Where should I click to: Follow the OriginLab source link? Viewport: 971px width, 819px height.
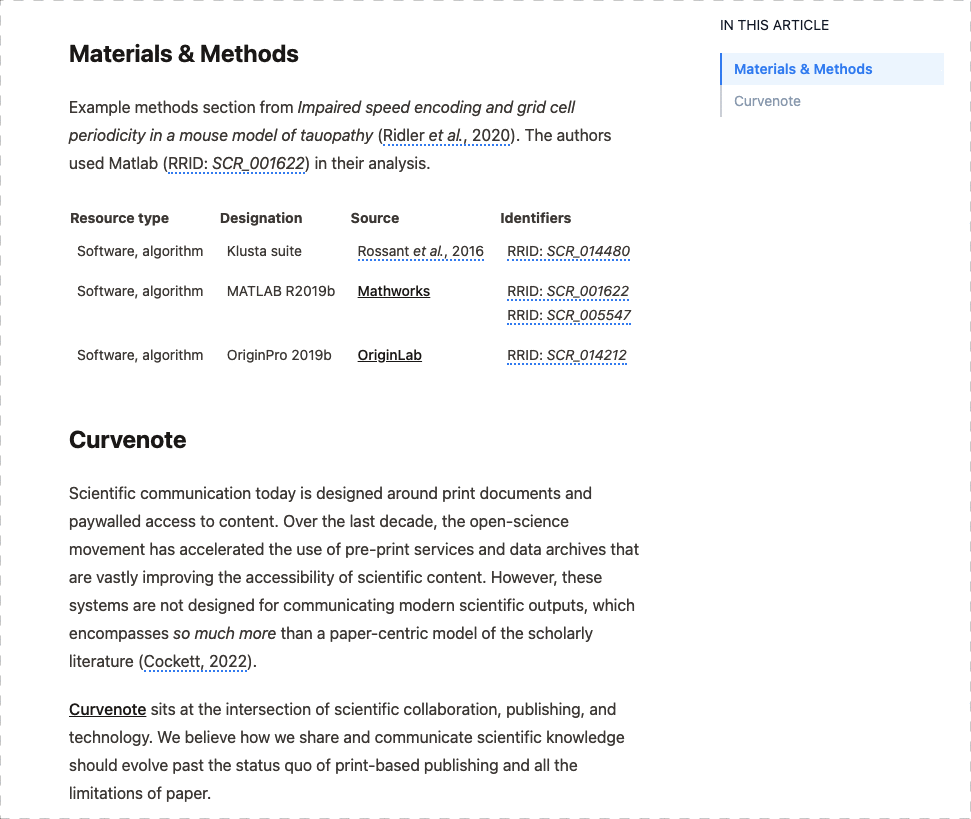(x=390, y=355)
